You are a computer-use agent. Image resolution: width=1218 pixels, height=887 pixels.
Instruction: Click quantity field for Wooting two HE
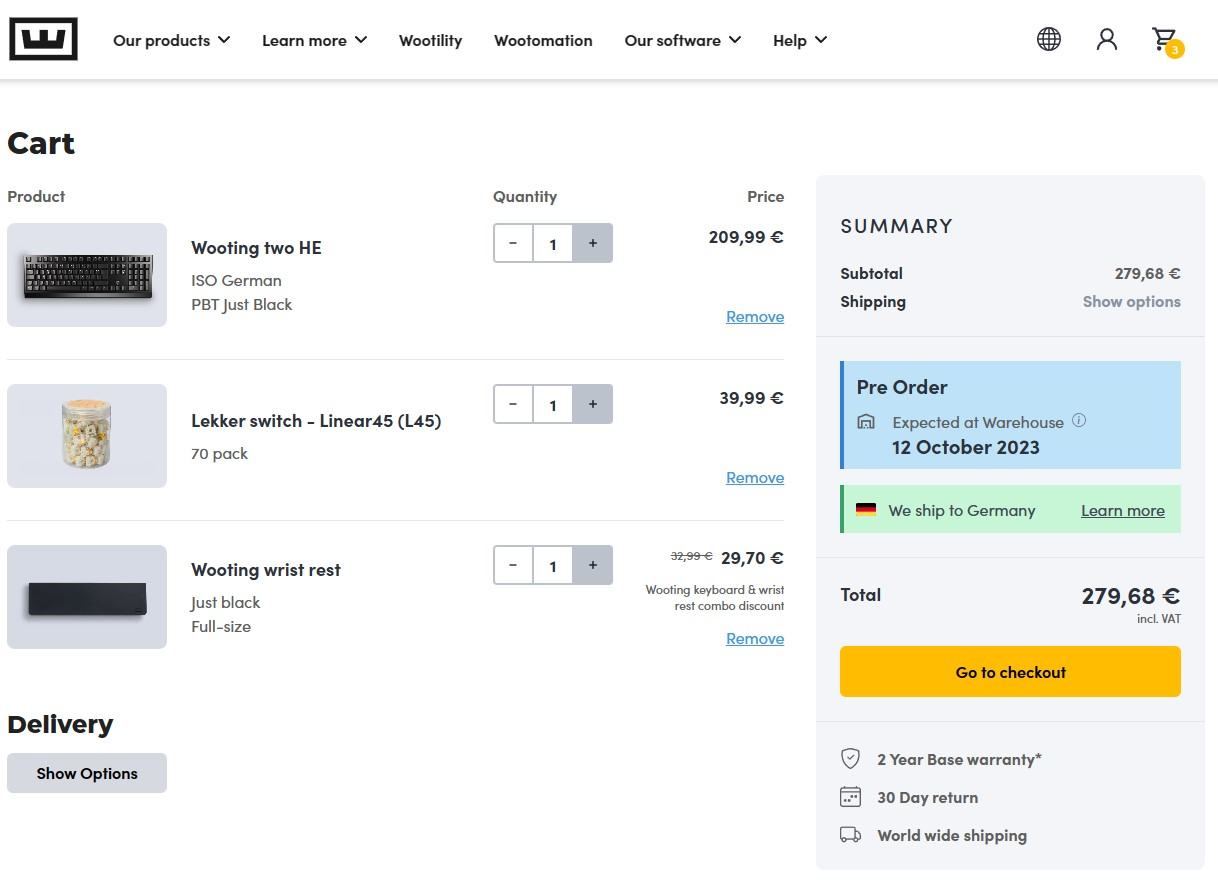pos(553,243)
